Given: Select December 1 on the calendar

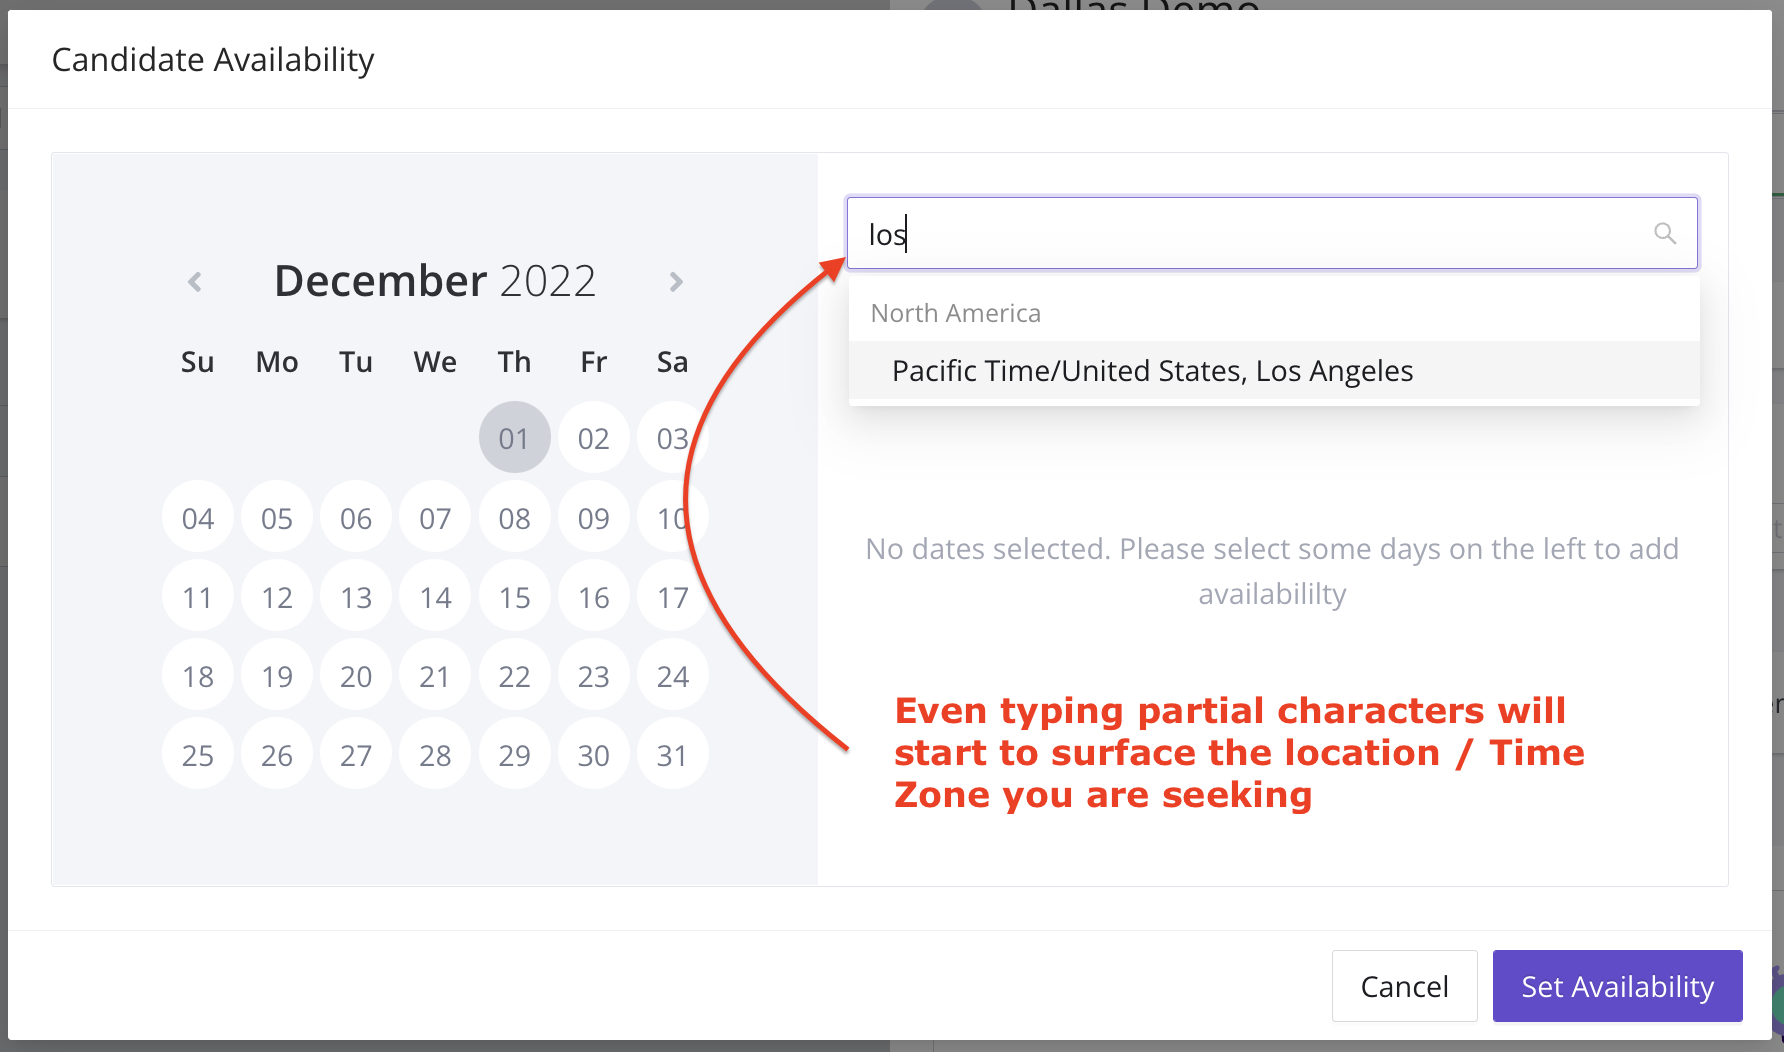Looking at the screenshot, I should tap(514, 437).
